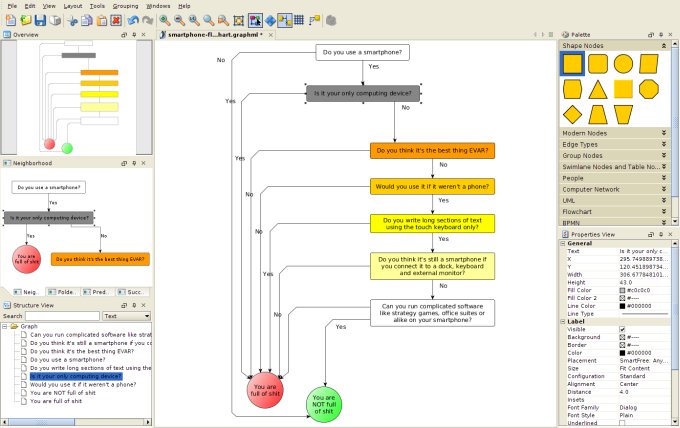The height and width of the screenshot is (428, 680).
Task: Click the Undo arrow in the toolbar
Action: click(x=131, y=20)
